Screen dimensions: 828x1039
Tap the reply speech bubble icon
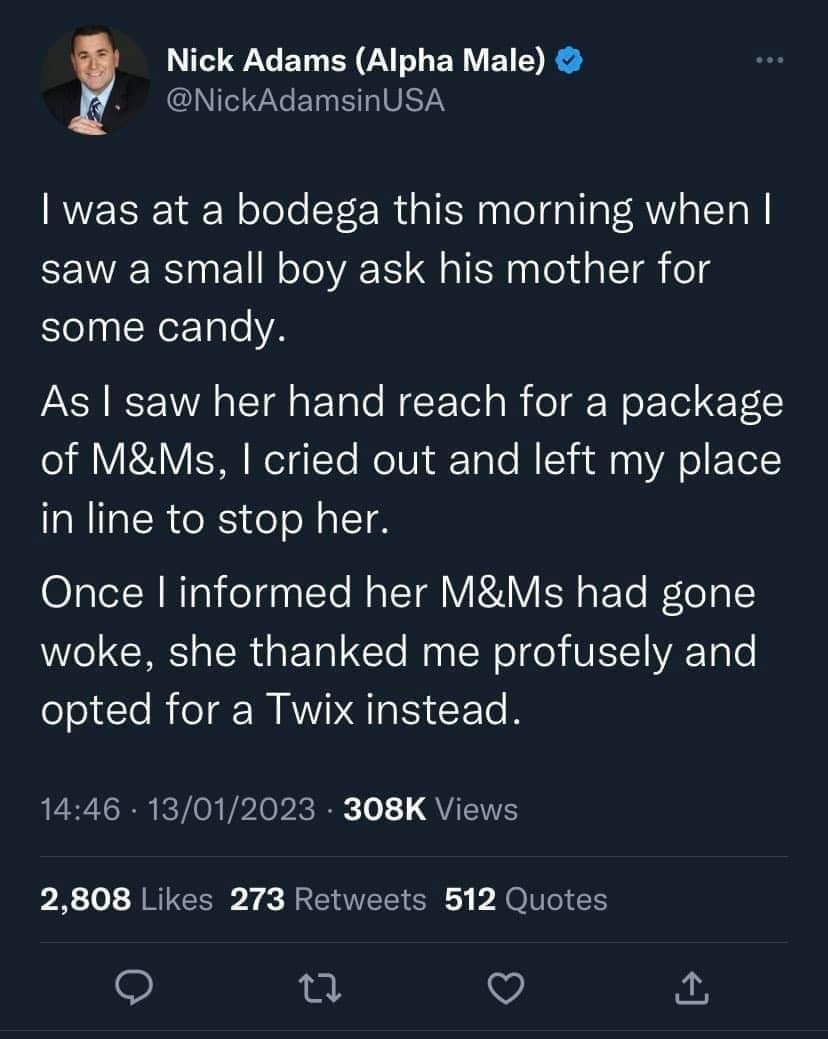coord(131,989)
